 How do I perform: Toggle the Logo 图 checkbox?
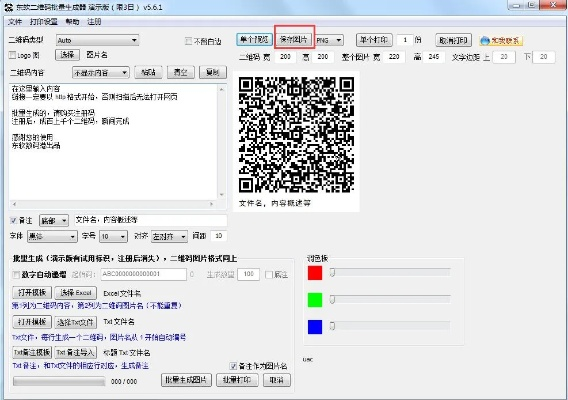tap(13, 55)
